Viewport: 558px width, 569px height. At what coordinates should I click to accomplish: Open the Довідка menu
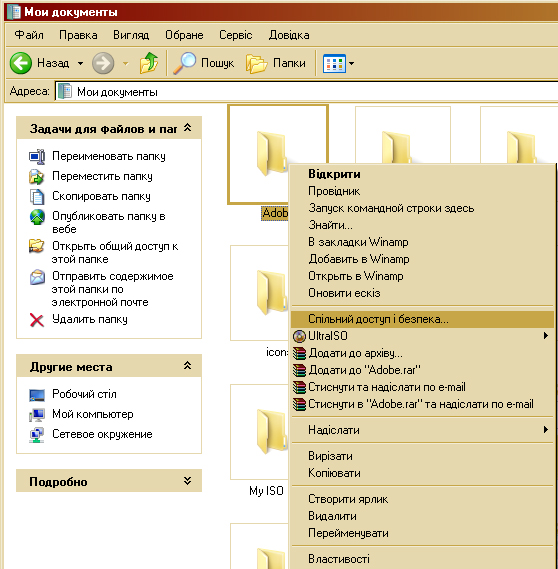[289, 35]
